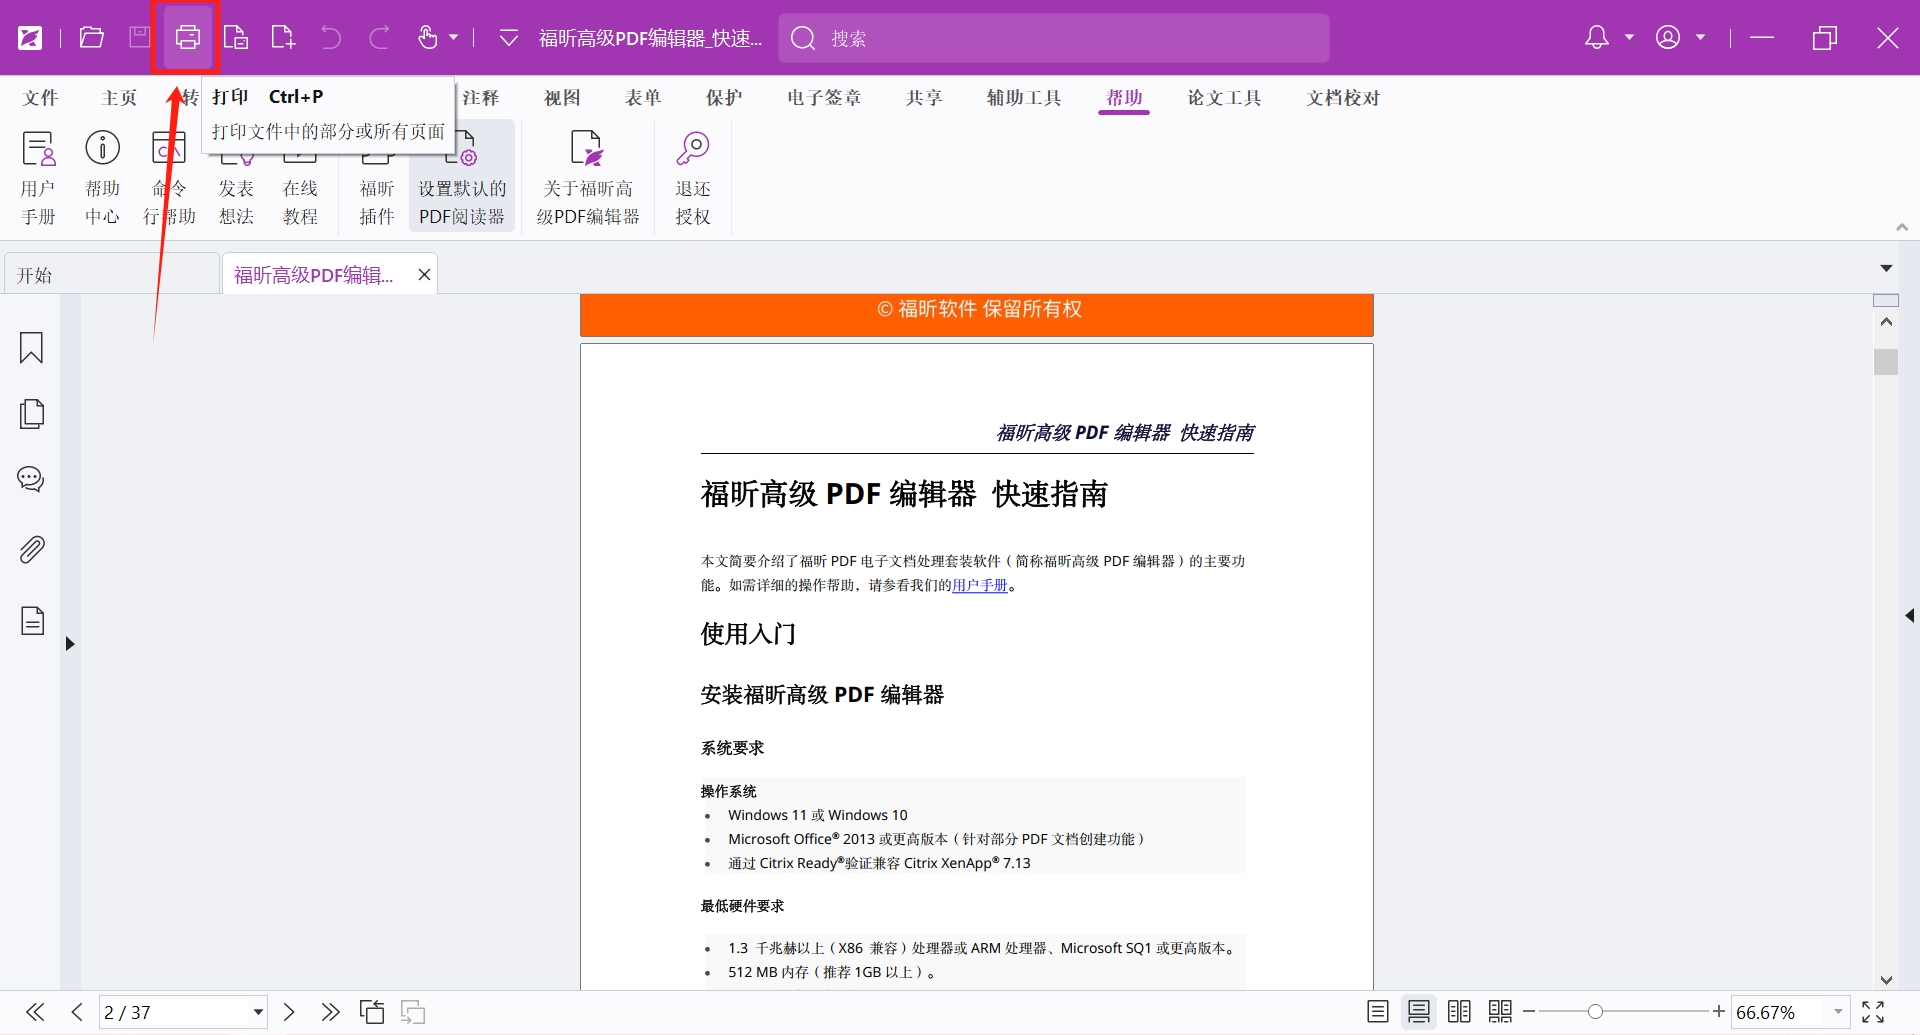This screenshot has height=1035, width=1920.
Task: Open the 用户手册 hyperlink in document
Action: tap(979, 585)
